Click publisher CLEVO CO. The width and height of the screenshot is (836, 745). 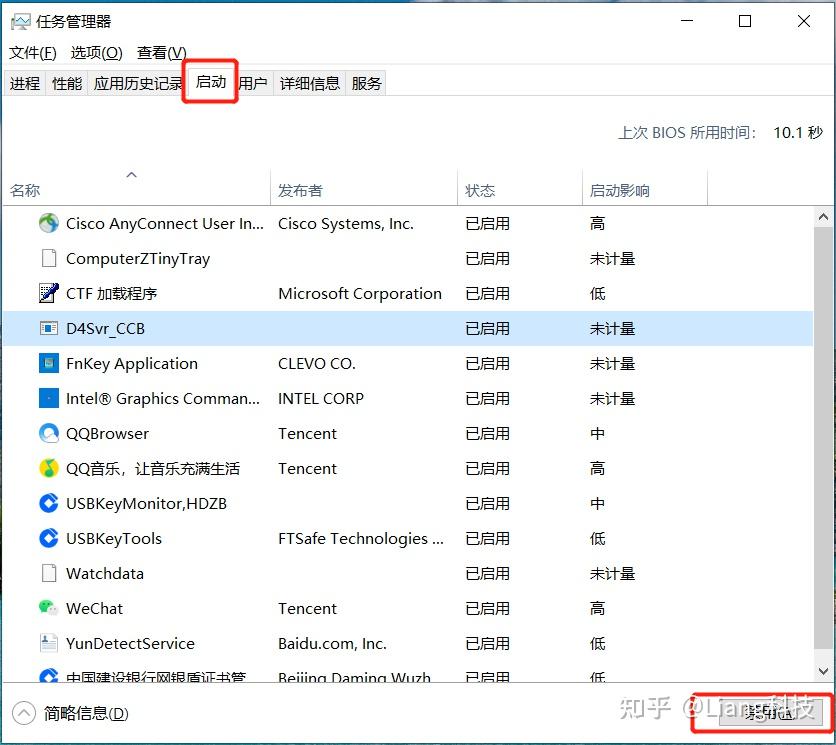(x=317, y=364)
